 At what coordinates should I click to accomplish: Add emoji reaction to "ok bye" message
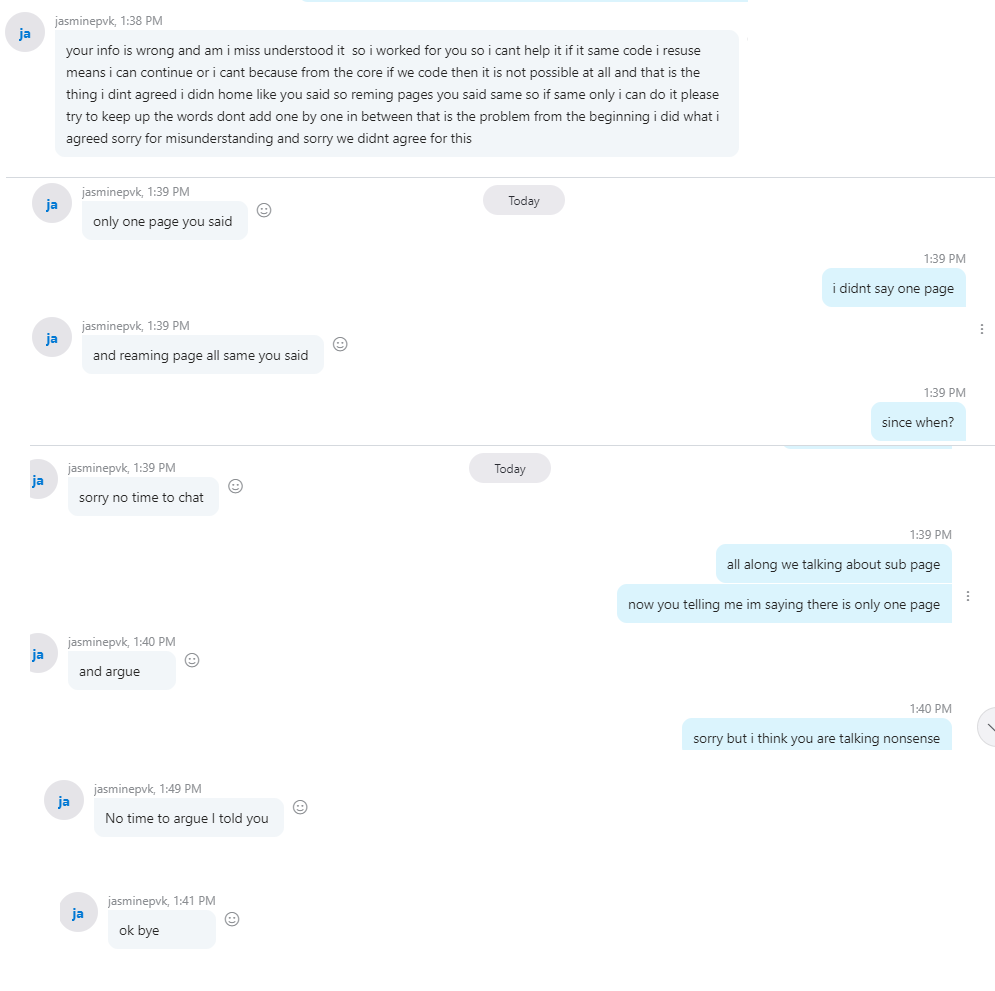point(232,919)
